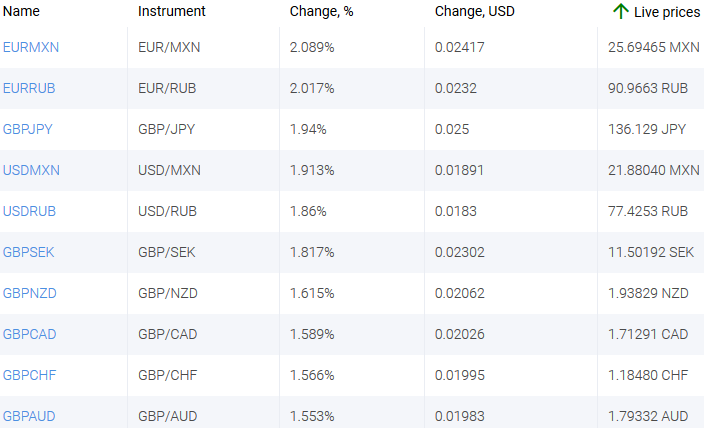Select the USDRUB link
The image size is (704, 428).
click(29, 211)
